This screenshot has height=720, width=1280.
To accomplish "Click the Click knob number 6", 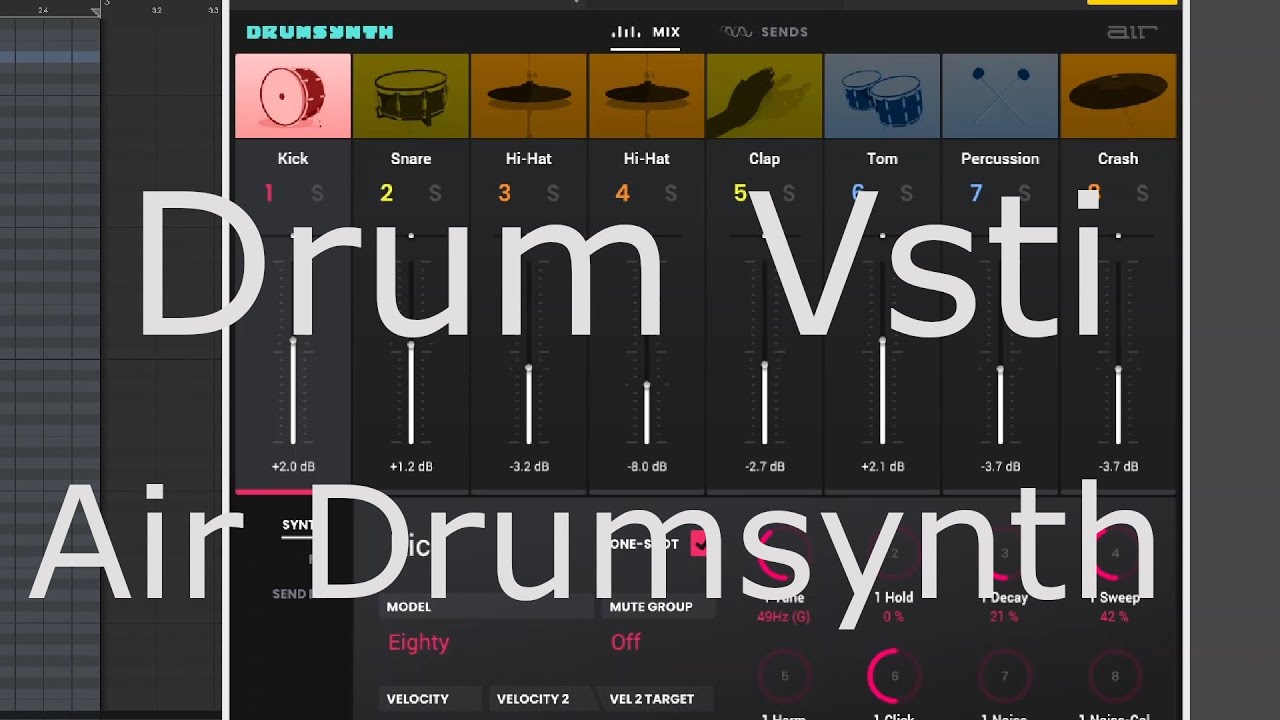I will (894, 676).
